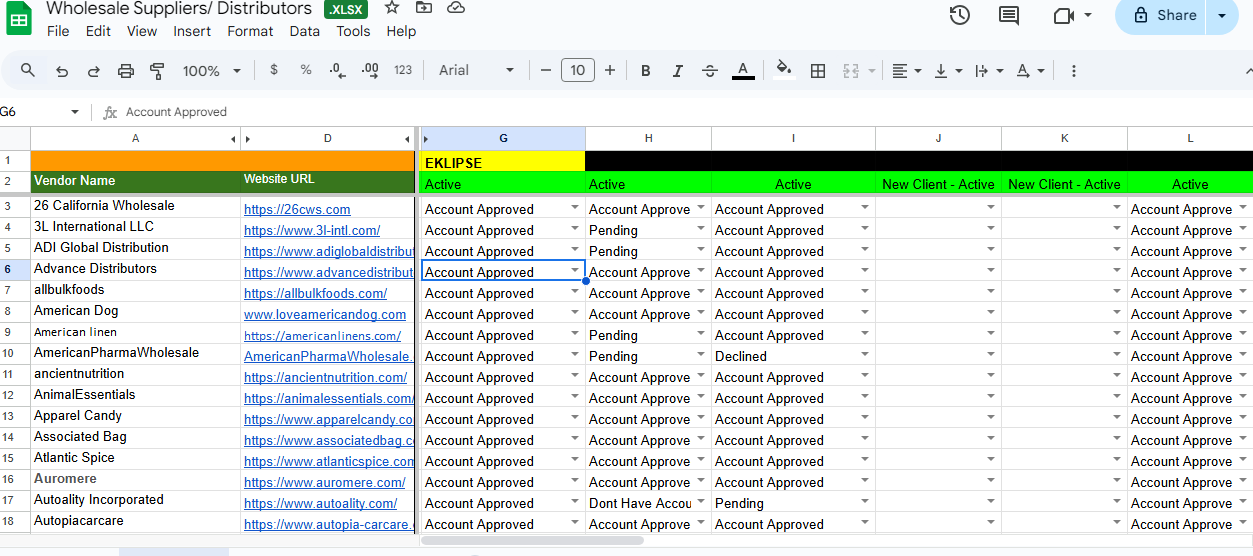Screen dimensions: 1253x556
Task: Open the Arial font dropdown
Action: [477, 70]
